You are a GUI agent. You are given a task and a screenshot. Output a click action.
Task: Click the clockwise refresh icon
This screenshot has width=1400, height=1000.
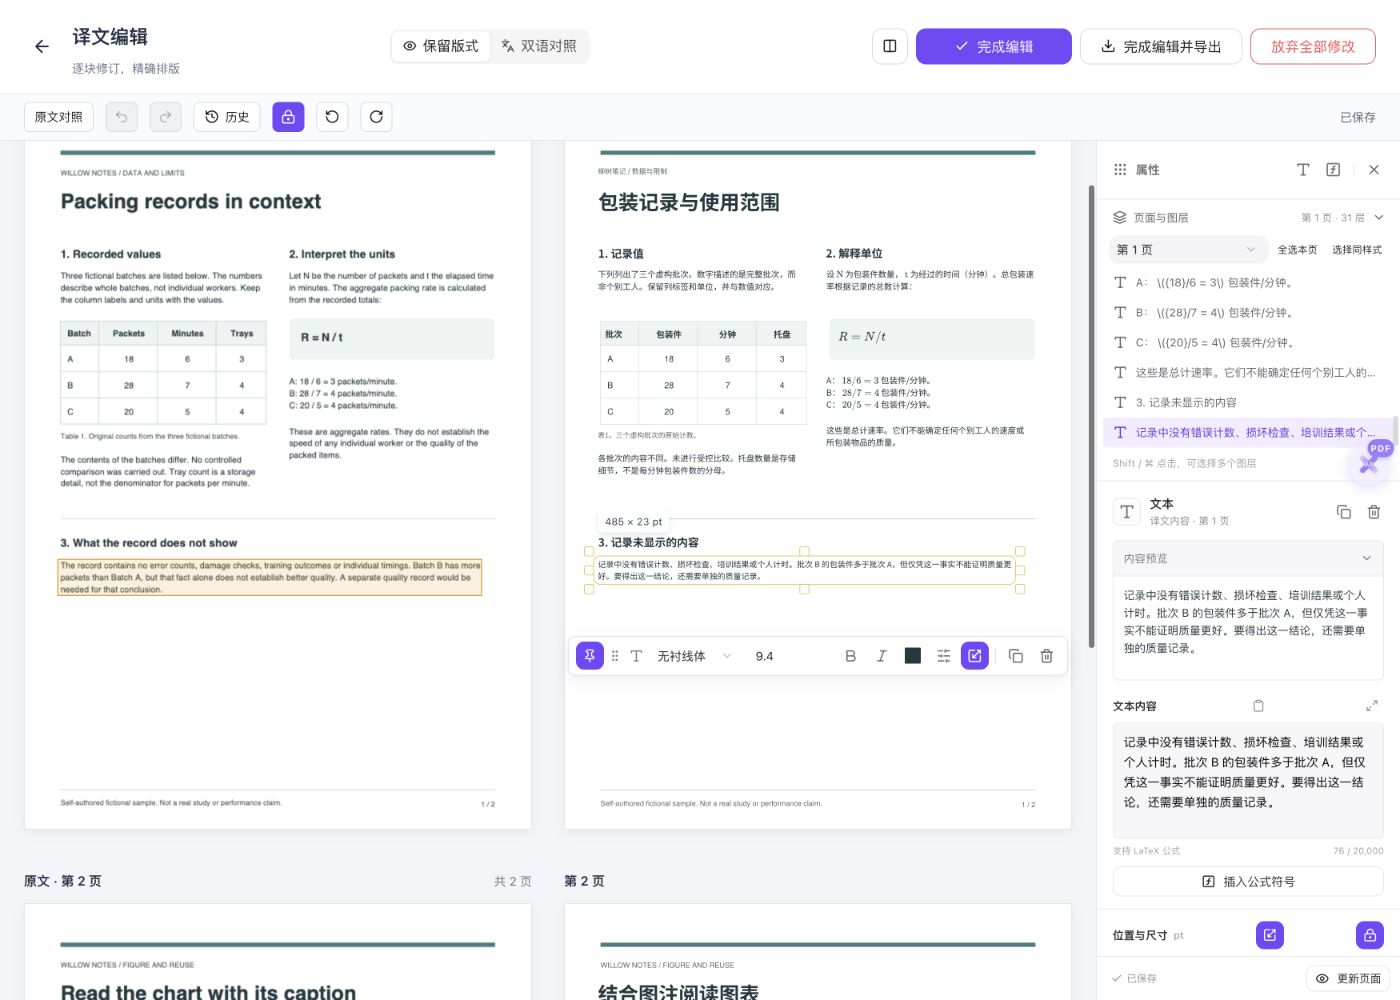[x=376, y=117]
